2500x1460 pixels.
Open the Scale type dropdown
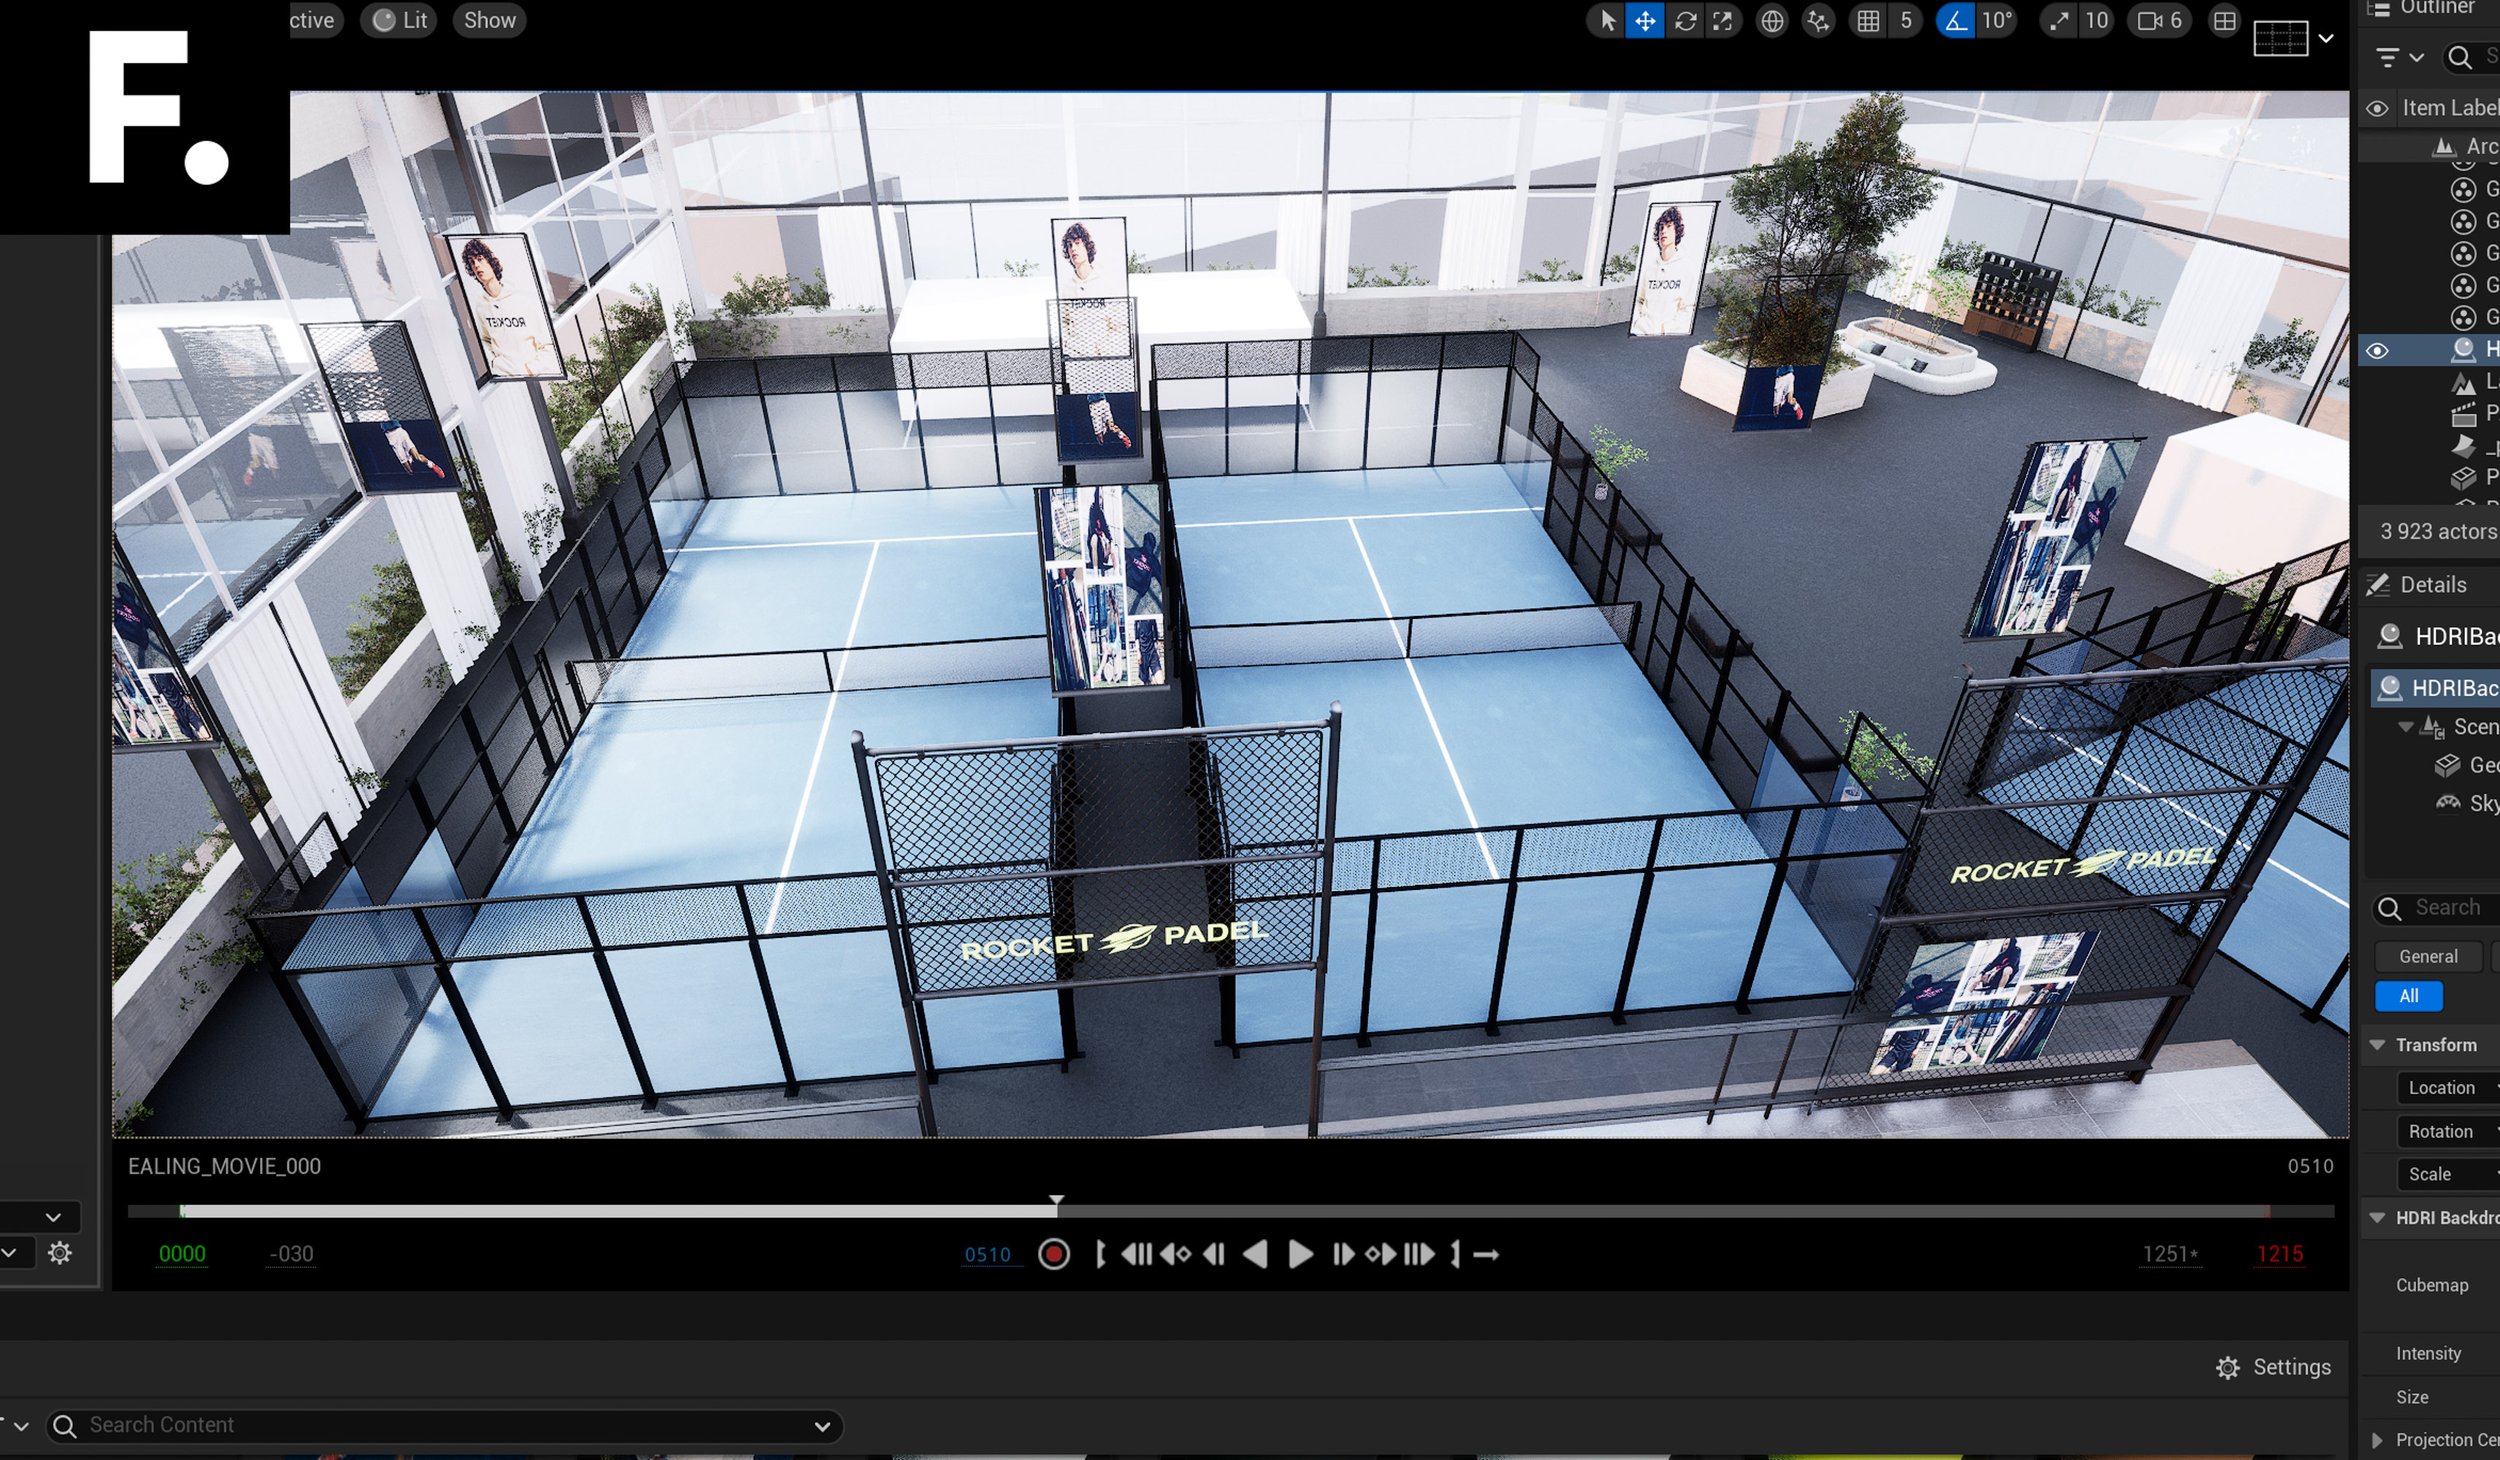click(2448, 1174)
